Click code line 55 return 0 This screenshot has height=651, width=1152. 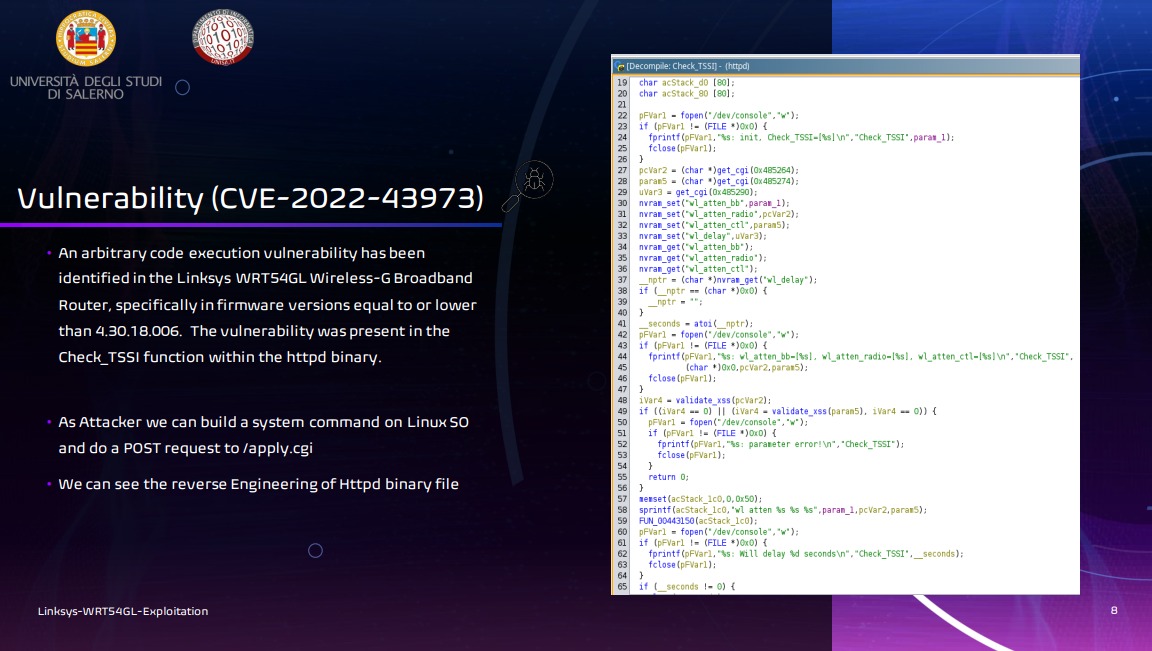(x=668, y=478)
